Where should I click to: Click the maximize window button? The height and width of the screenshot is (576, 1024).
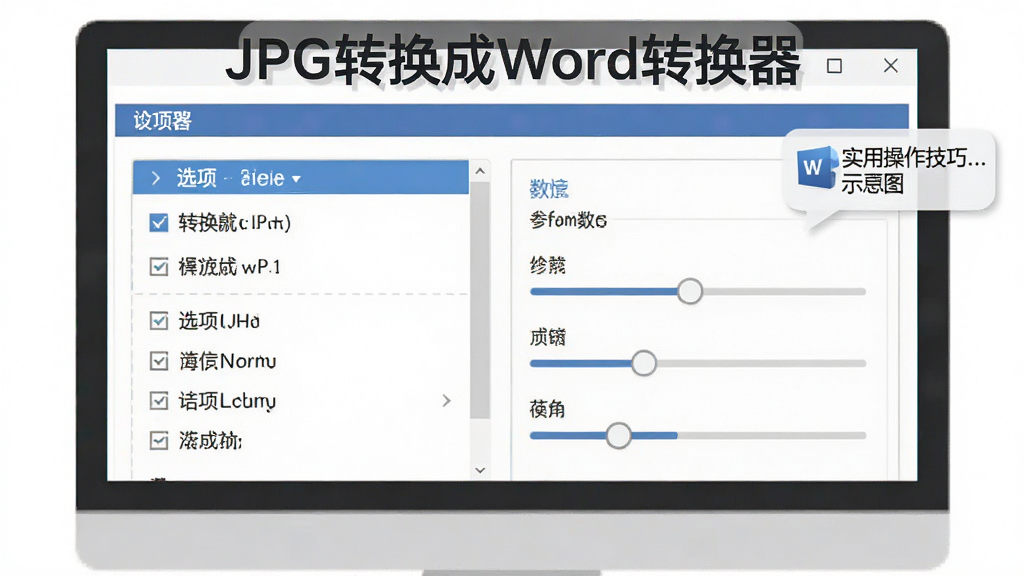point(834,66)
